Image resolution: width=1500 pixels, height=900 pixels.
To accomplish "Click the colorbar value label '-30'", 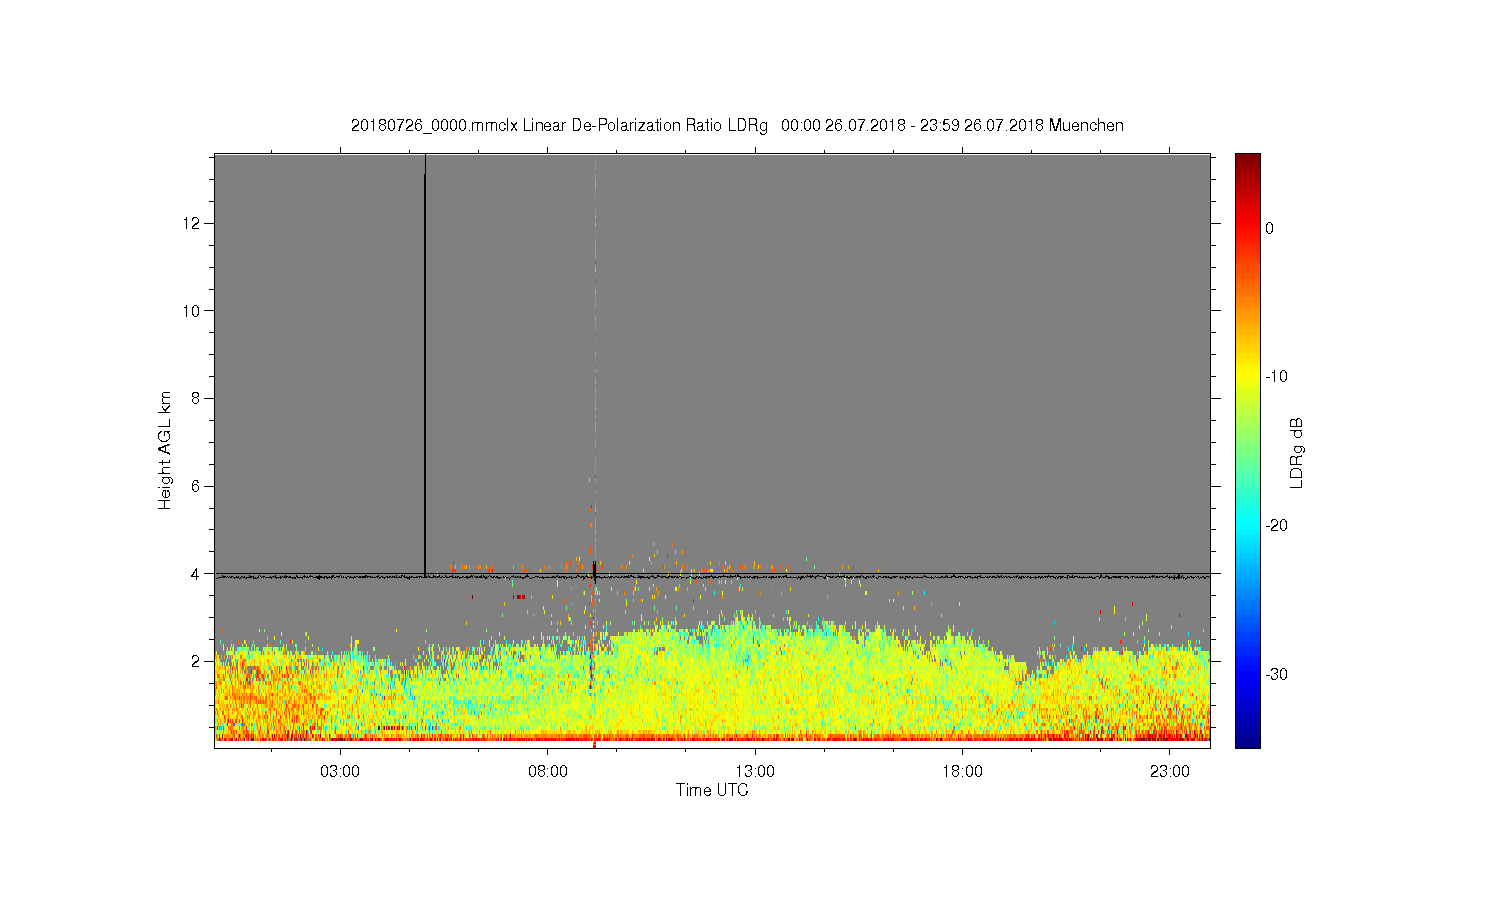I will click(1276, 674).
